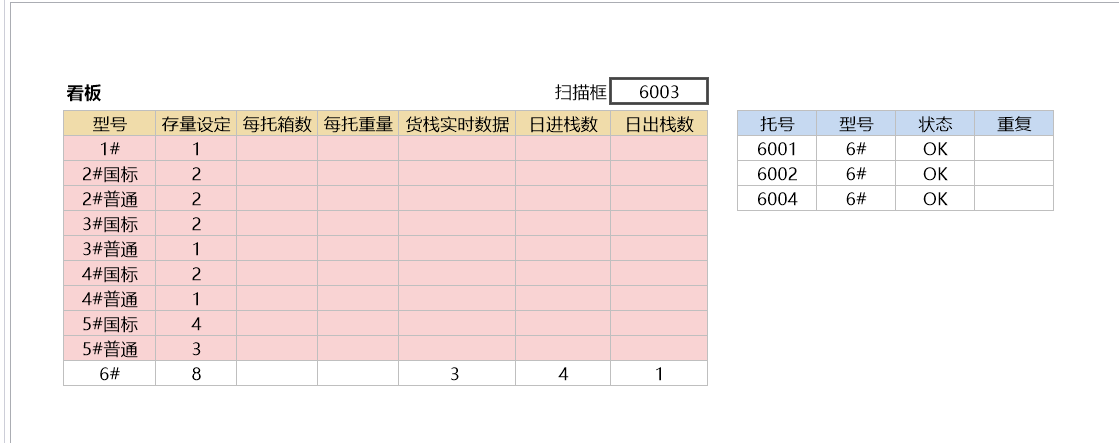Select the 日出栈数 column header
Image resolution: width=1119 pixels, height=443 pixels.
[659, 124]
